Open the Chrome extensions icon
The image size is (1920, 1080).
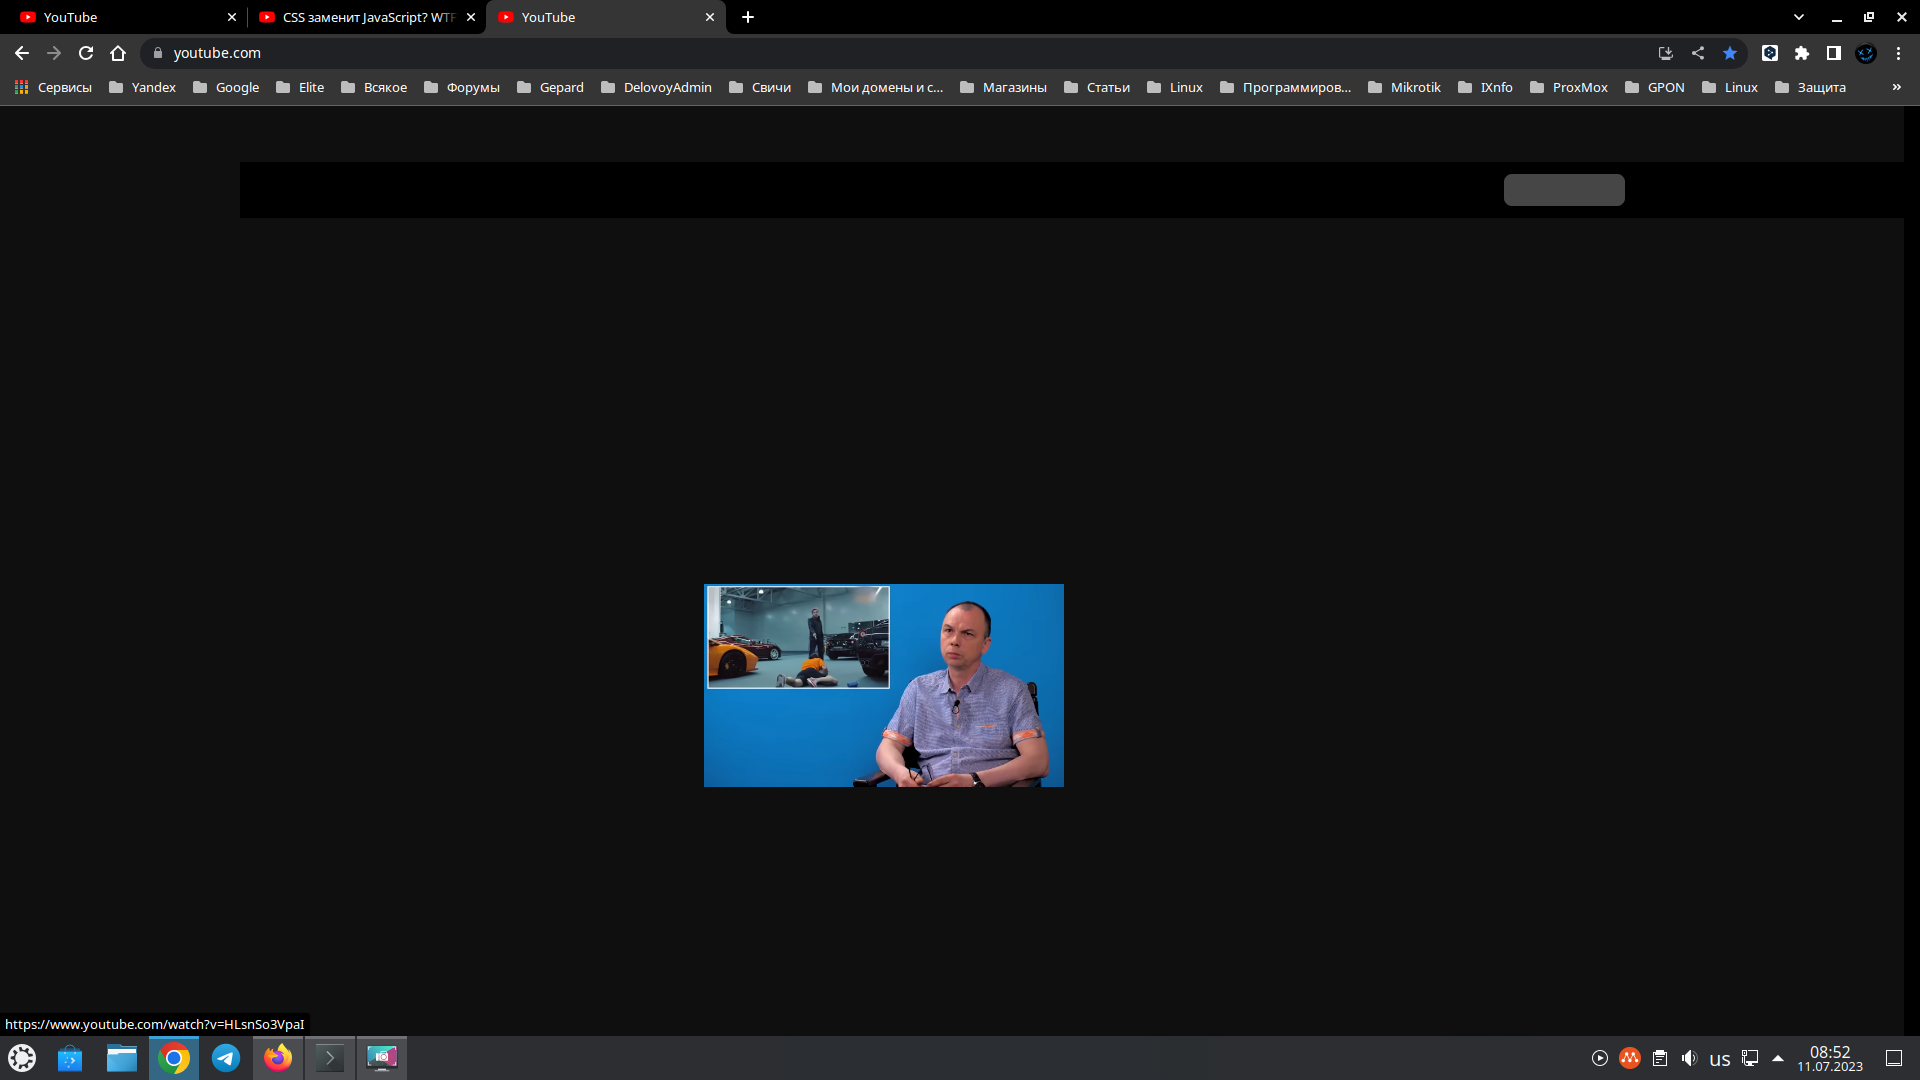coord(1801,53)
